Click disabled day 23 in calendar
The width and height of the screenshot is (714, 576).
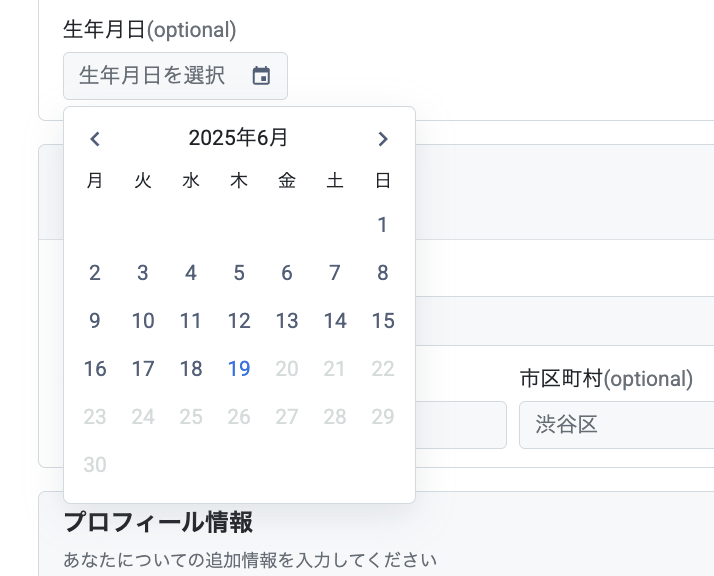click(95, 417)
